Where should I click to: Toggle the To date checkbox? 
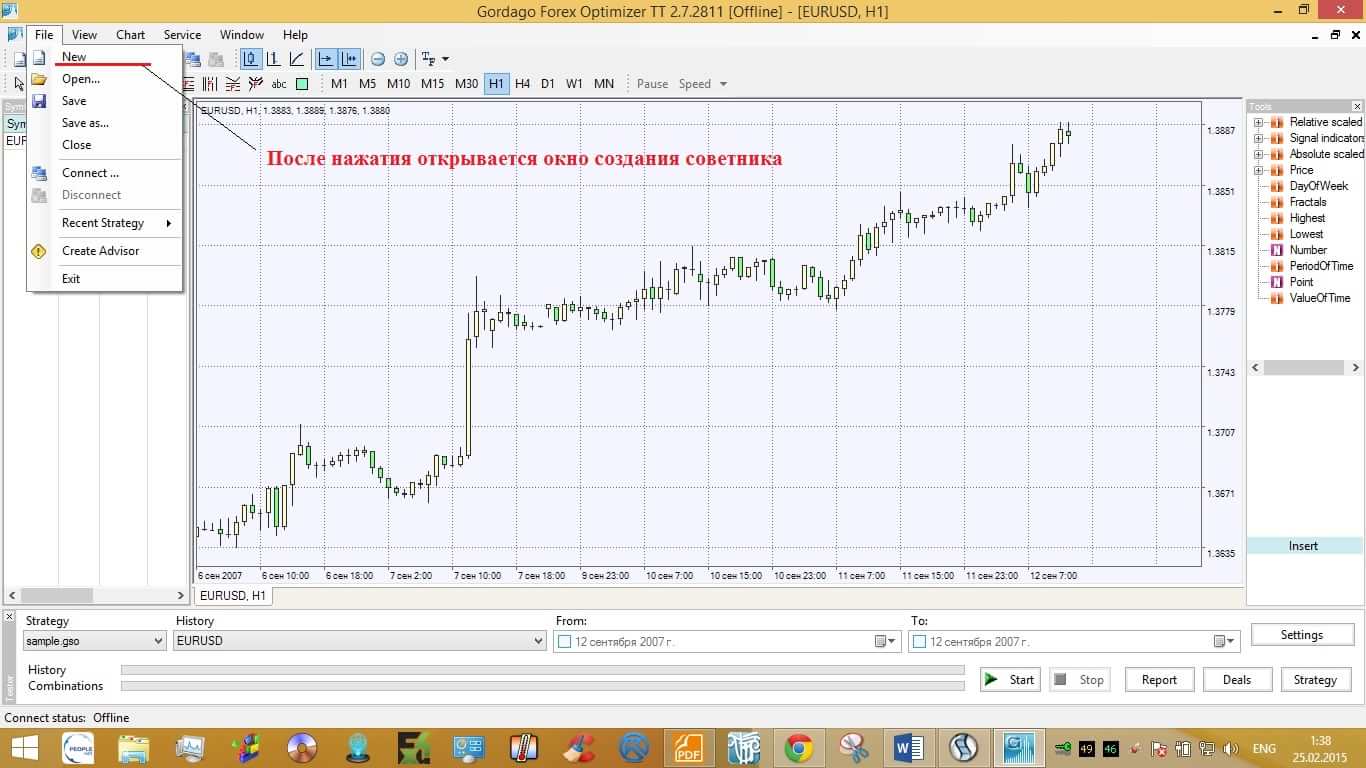(919, 641)
